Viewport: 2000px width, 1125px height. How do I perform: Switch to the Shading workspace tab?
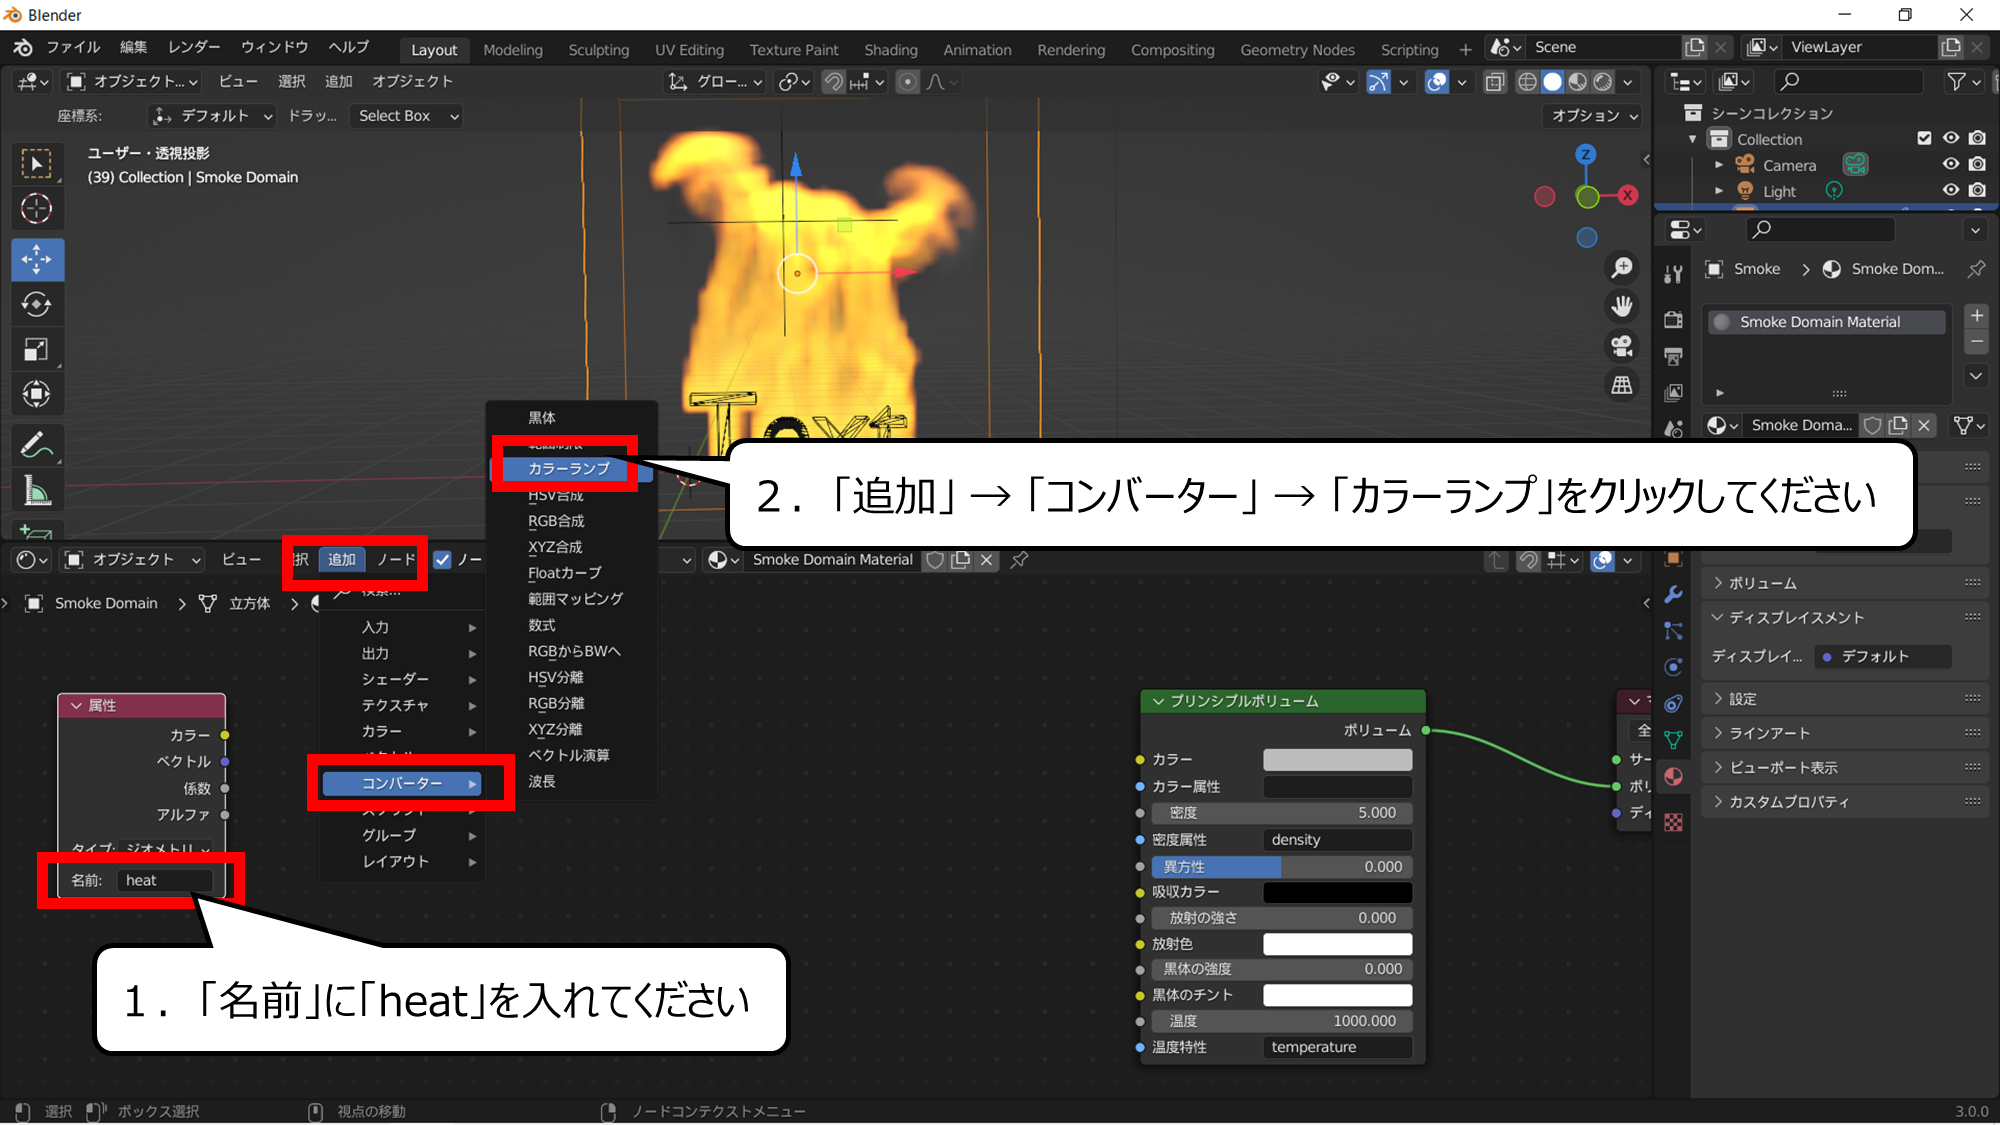click(x=890, y=50)
